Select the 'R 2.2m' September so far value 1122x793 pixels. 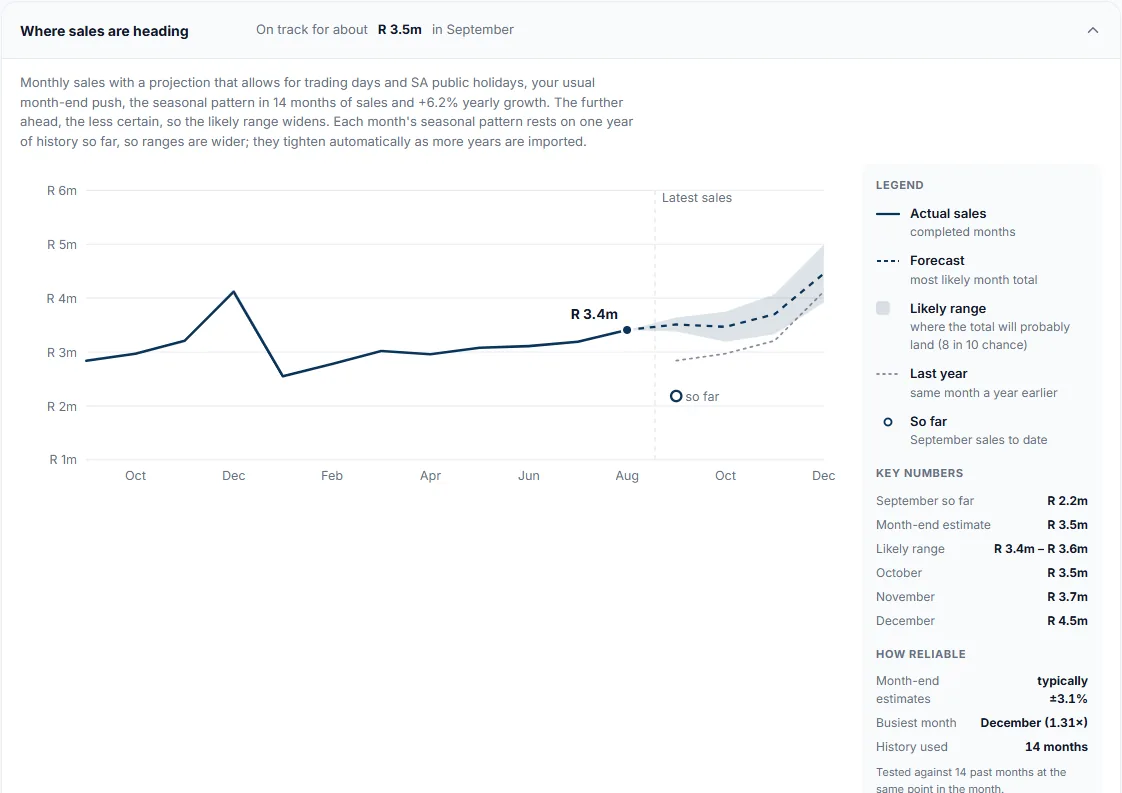(1068, 501)
